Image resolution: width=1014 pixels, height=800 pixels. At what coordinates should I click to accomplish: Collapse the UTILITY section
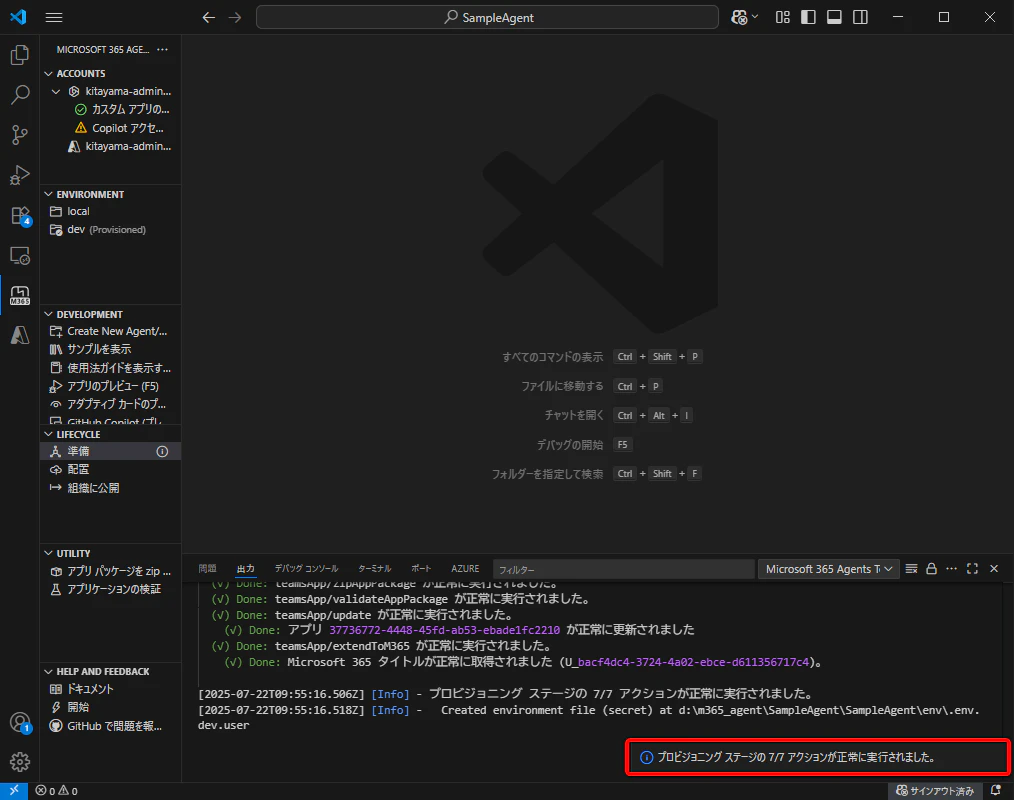pyautogui.click(x=49, y=553)
